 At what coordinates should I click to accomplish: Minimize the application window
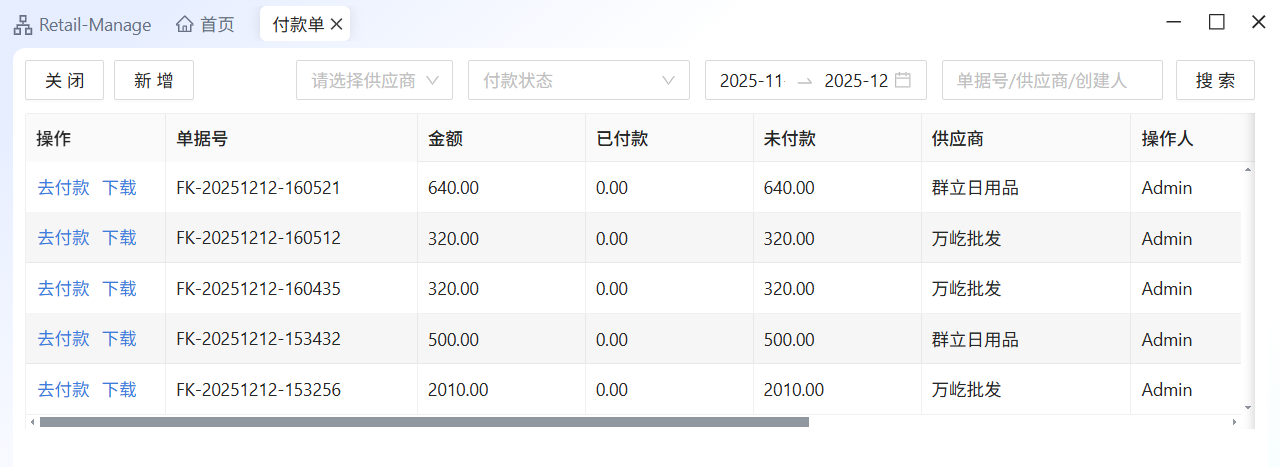(x=1174, y=22)
